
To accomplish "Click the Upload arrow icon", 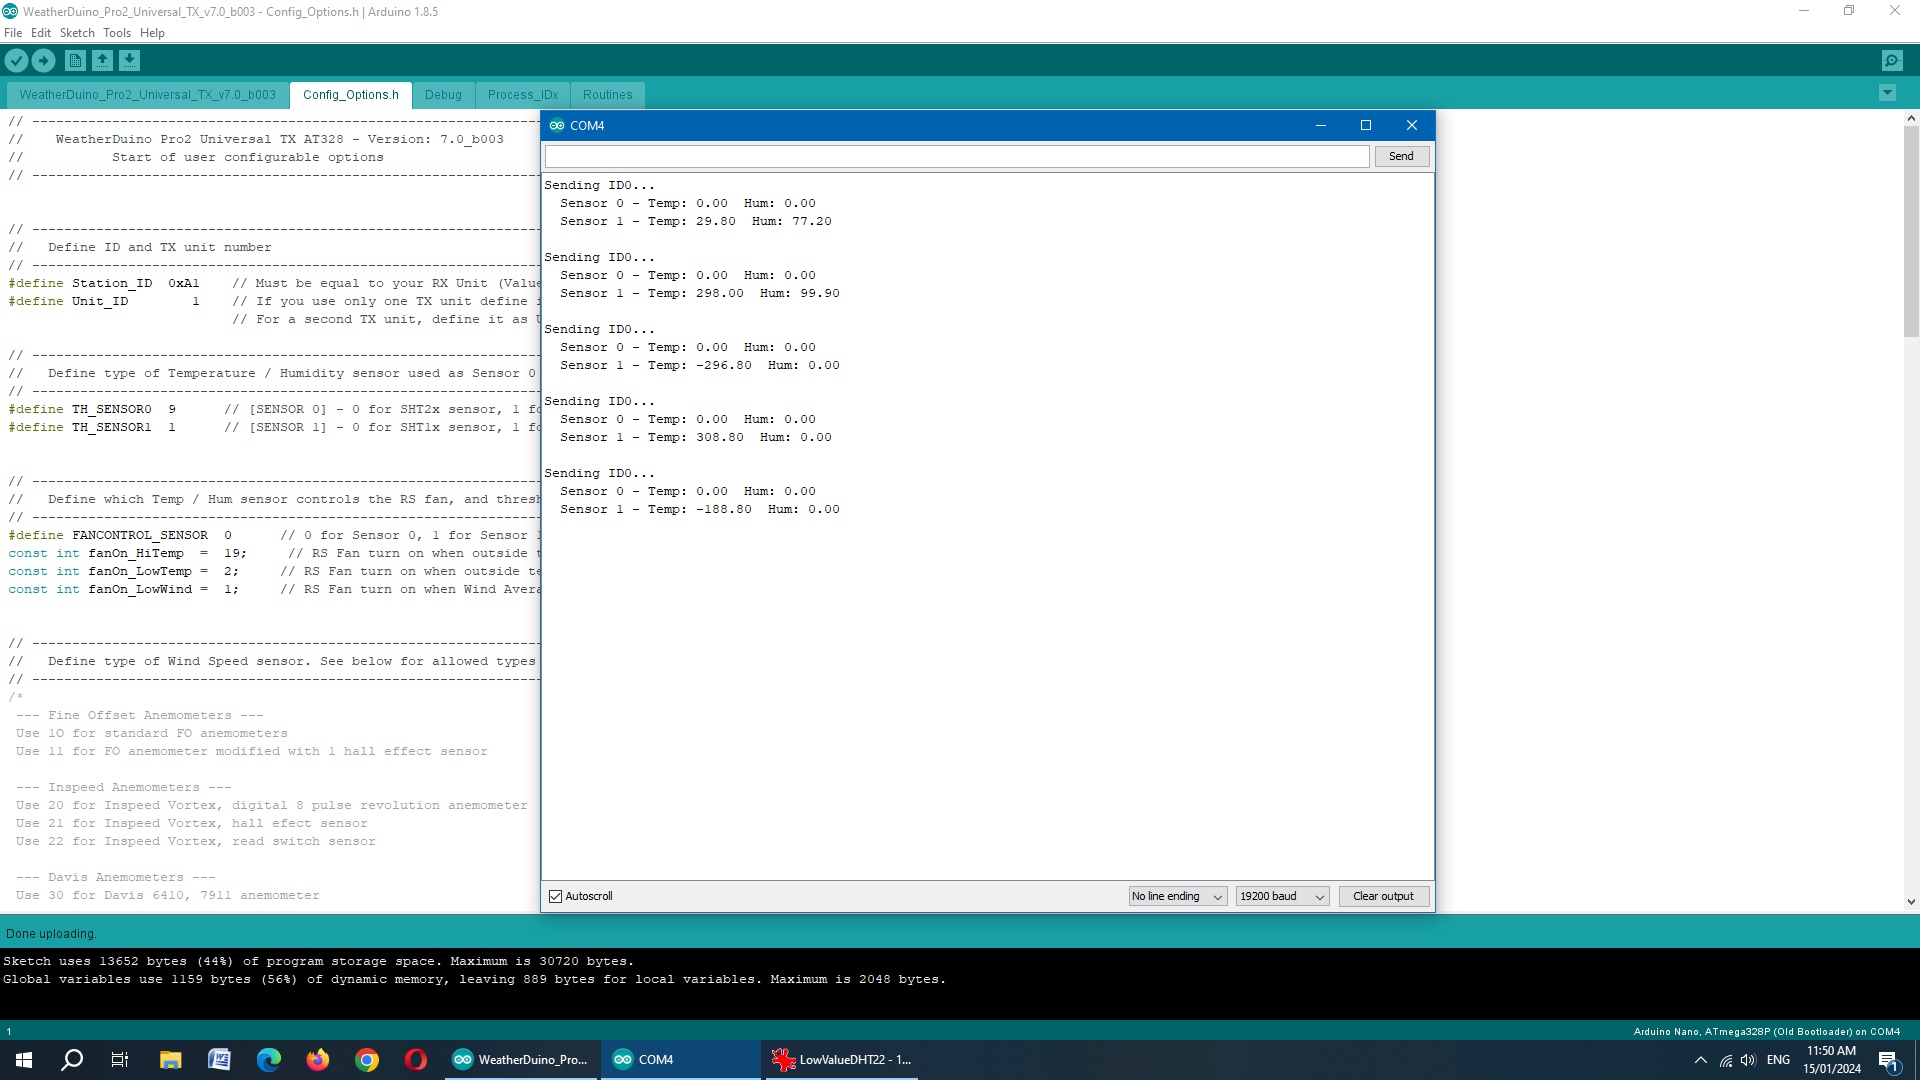I will point(43,61).
